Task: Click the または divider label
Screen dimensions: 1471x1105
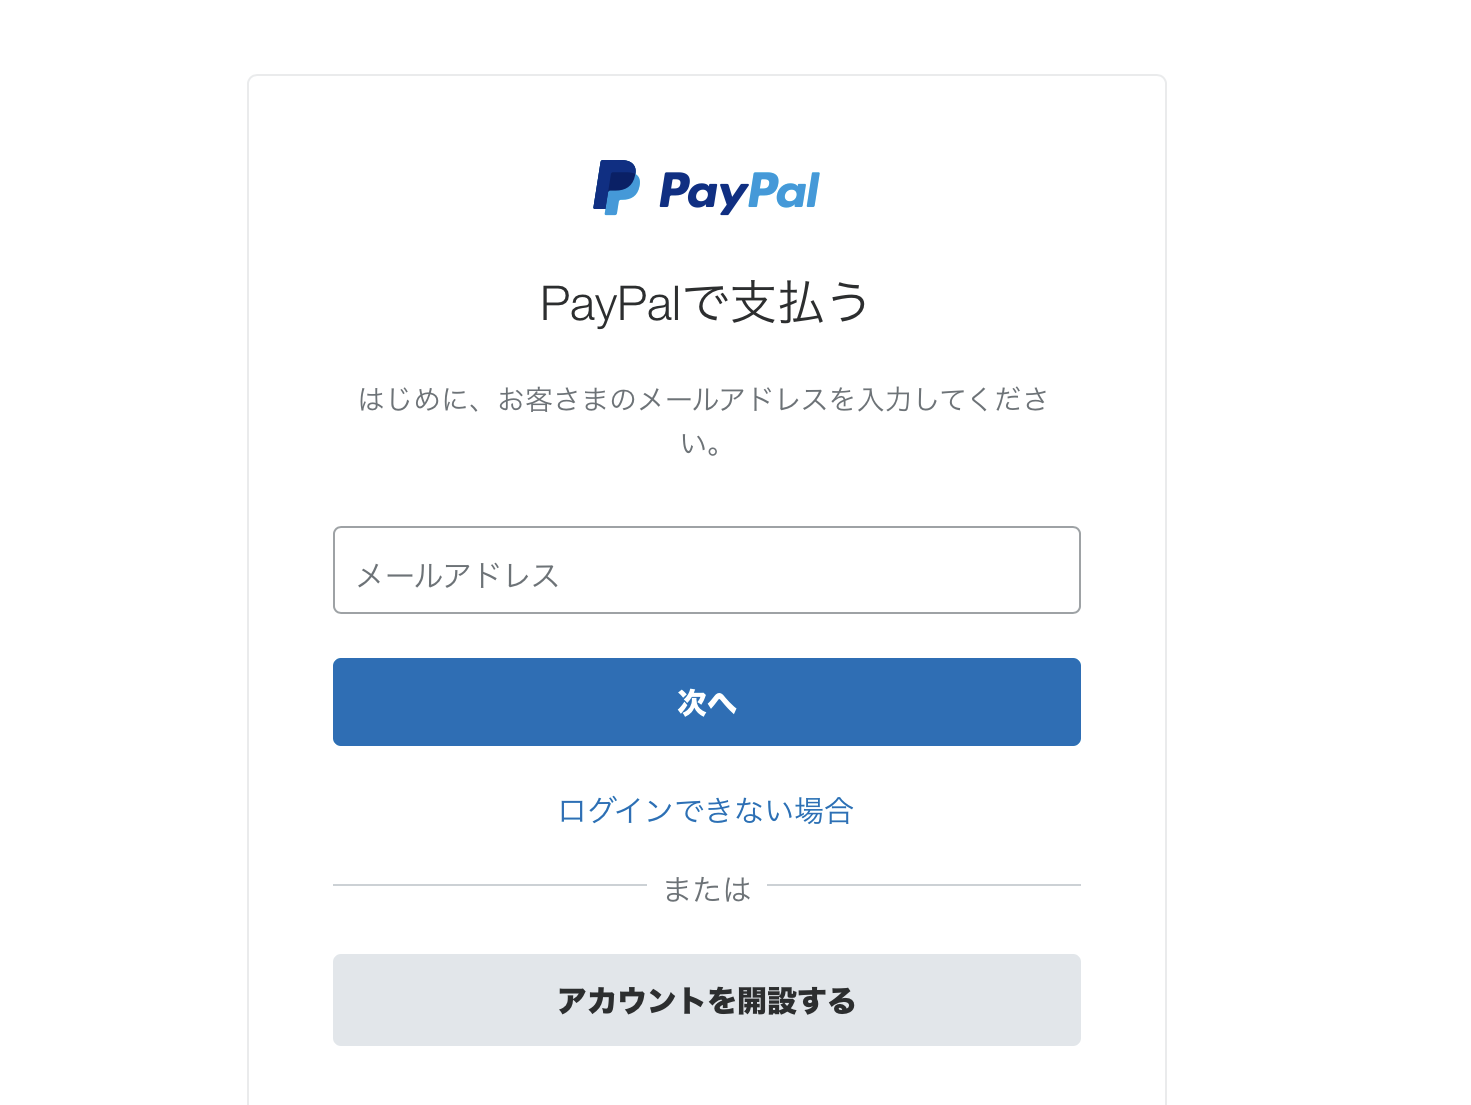Action: click(x=707, y=889)
